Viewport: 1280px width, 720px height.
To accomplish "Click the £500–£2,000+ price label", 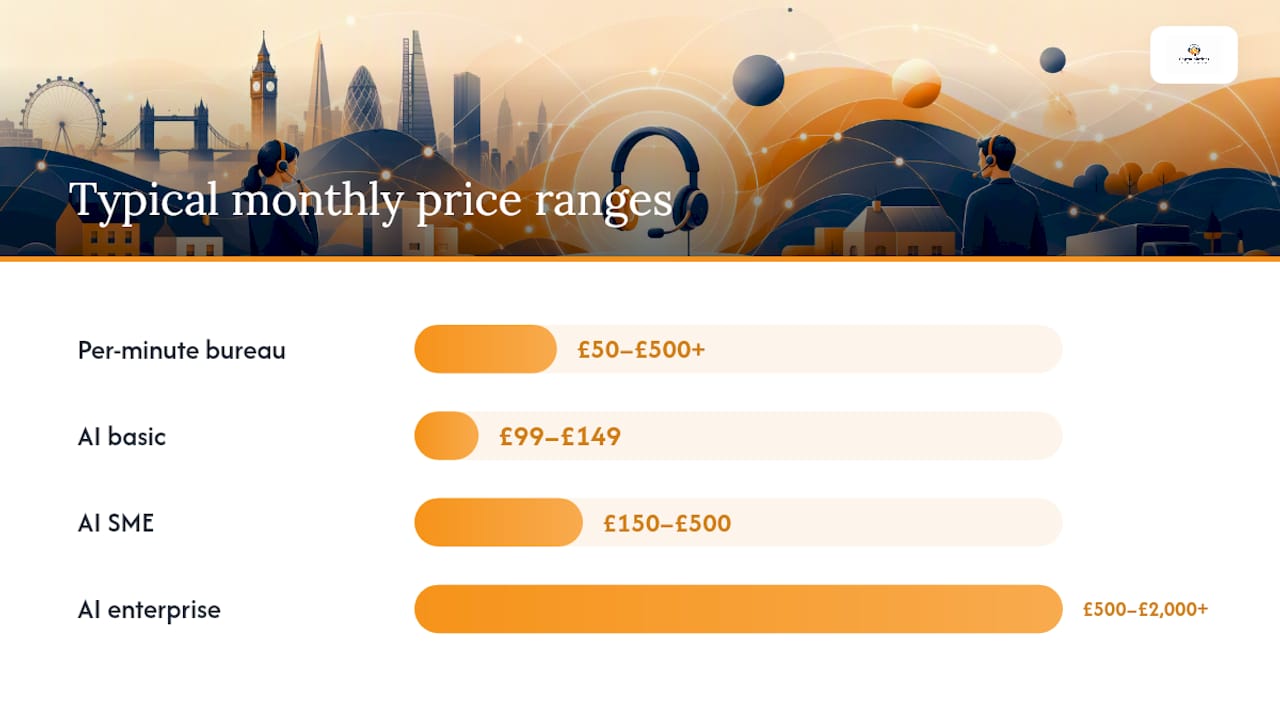I will 1145,609.
